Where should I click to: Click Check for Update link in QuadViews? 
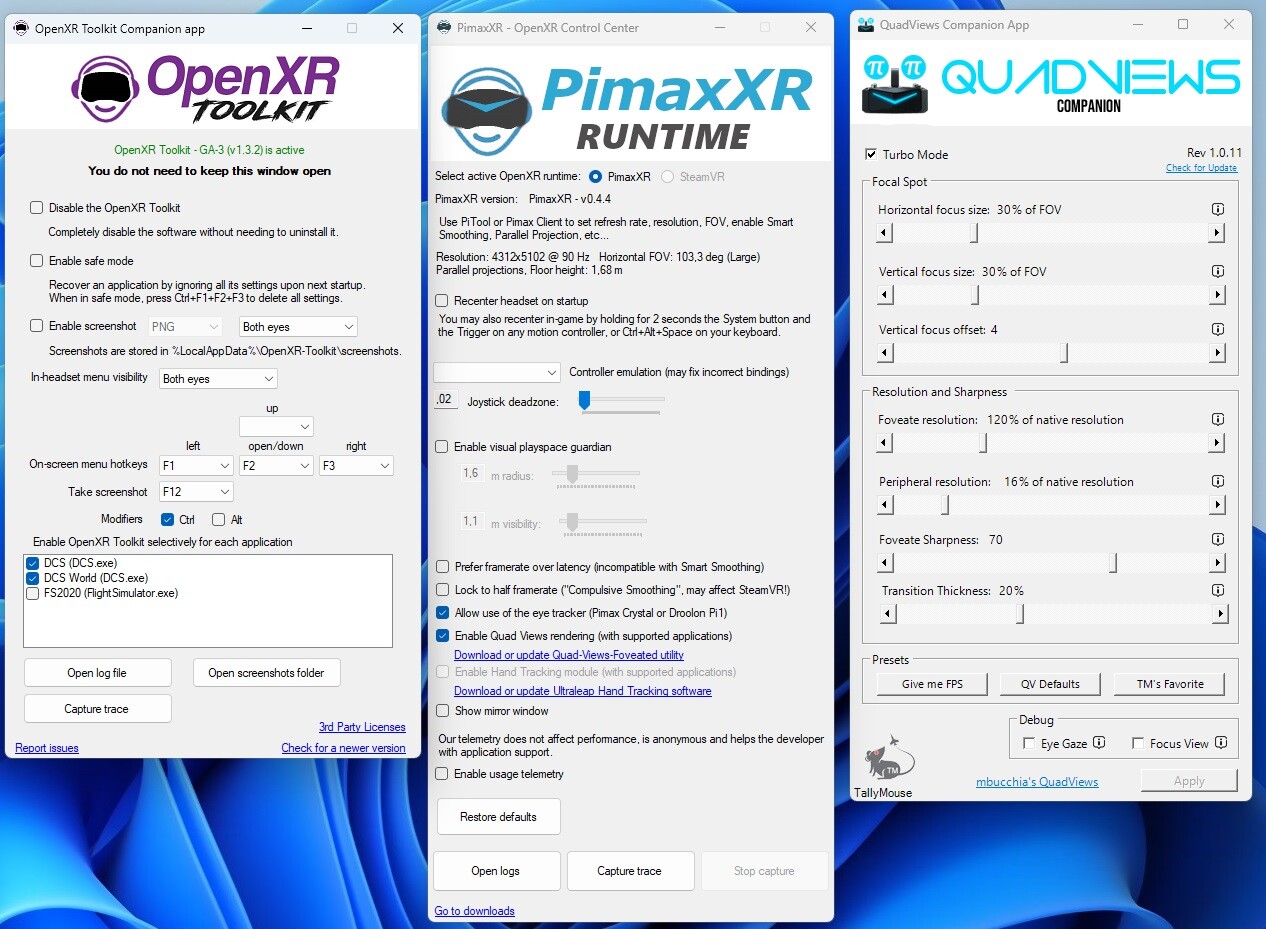pyautogui.click(x=1201, y=168)
